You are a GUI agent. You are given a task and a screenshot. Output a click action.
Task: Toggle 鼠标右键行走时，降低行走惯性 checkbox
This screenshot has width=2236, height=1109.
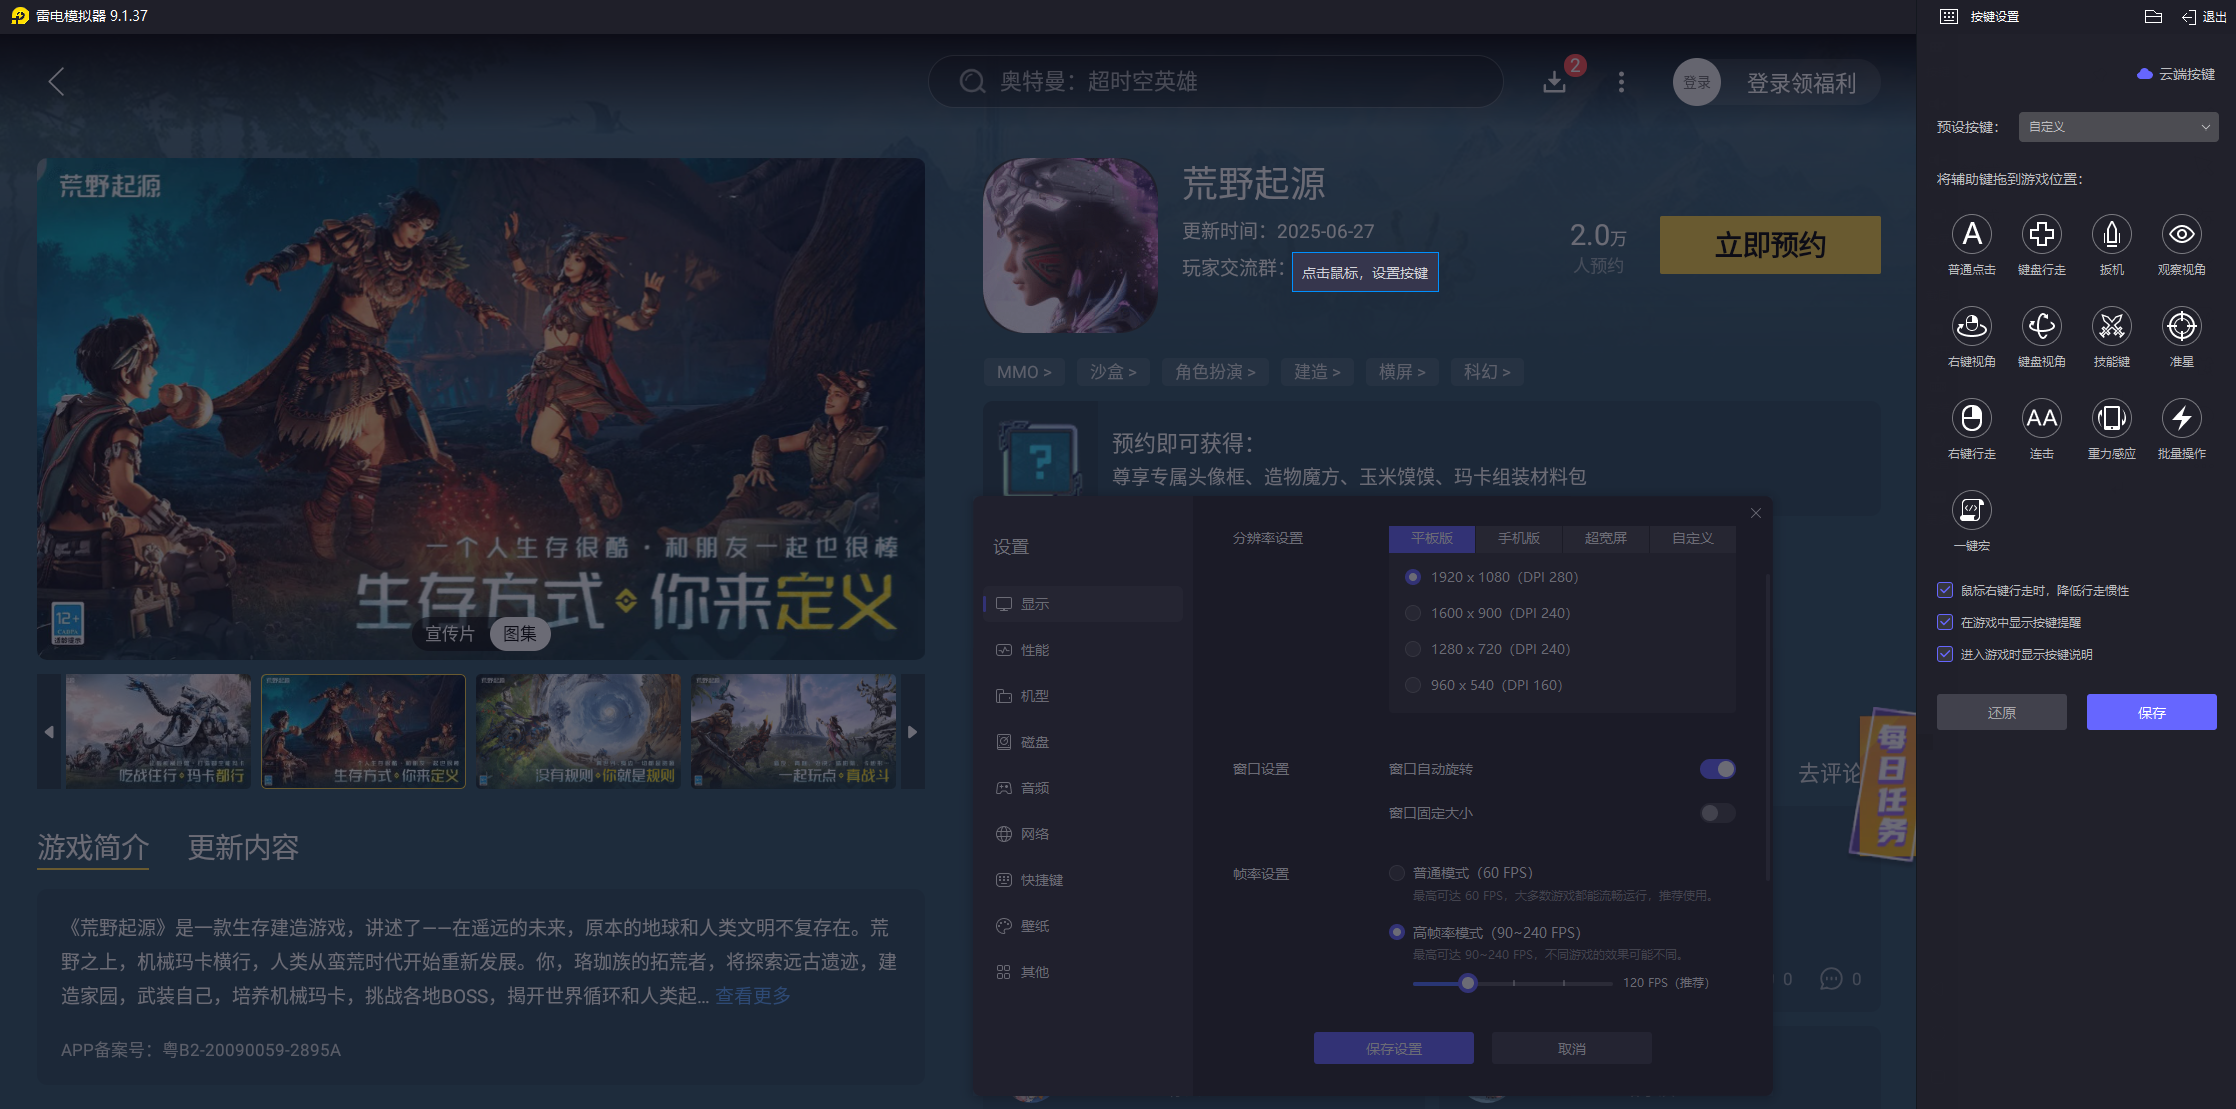[x=1945, y=590]
